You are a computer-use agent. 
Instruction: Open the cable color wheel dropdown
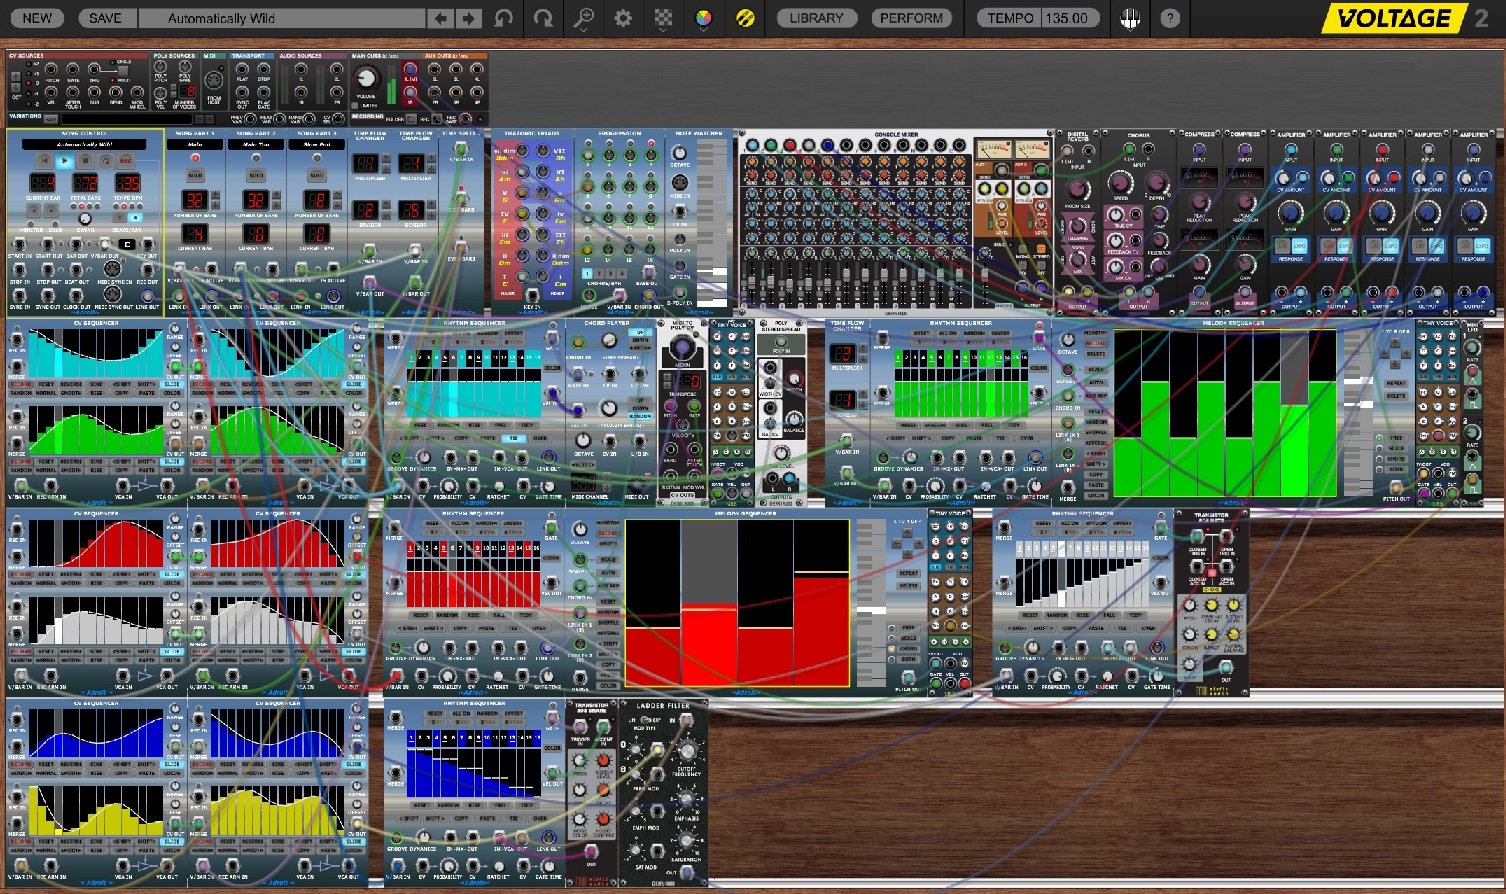coord(703,18)
